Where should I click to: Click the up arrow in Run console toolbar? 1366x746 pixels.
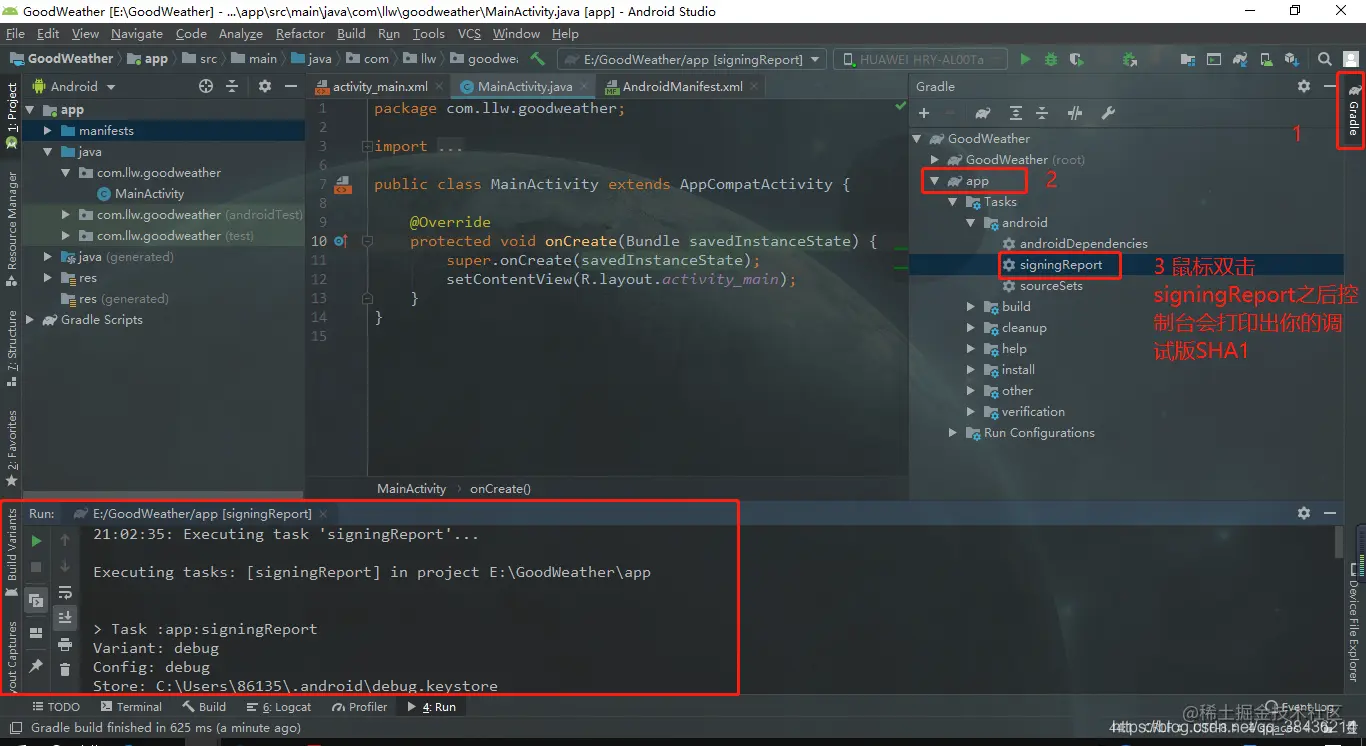coord(65,540)
